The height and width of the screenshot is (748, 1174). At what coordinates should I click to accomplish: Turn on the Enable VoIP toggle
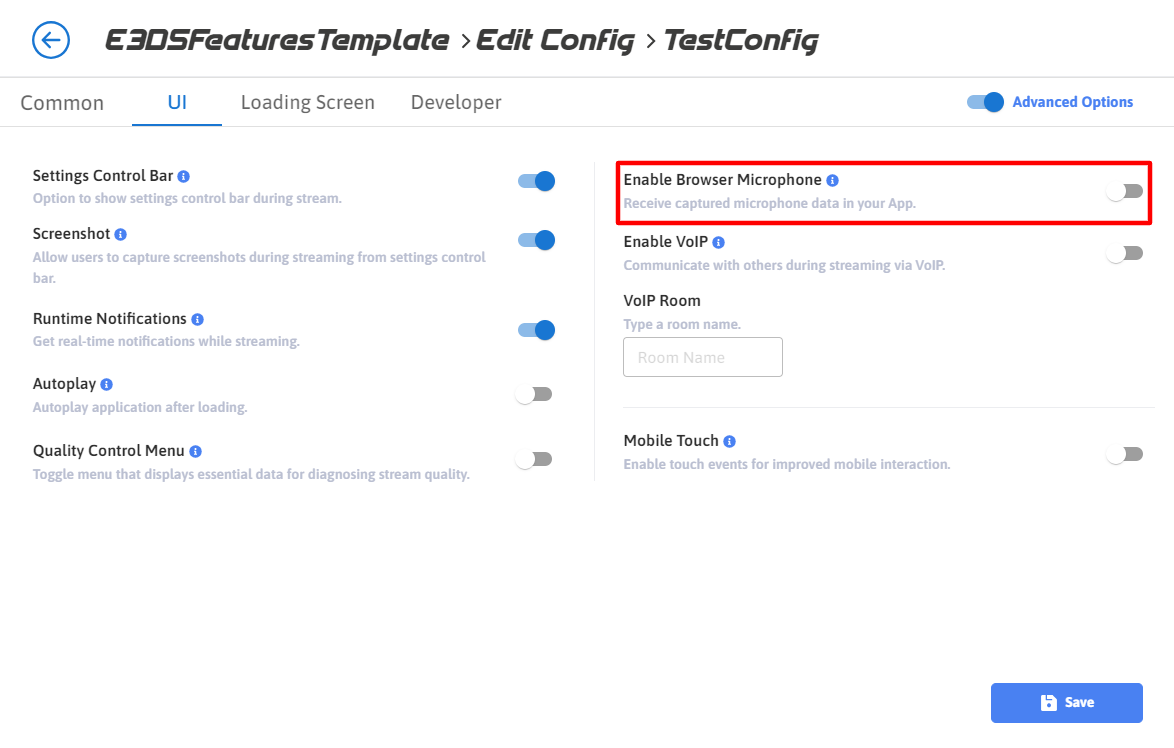click(1125, 253)
